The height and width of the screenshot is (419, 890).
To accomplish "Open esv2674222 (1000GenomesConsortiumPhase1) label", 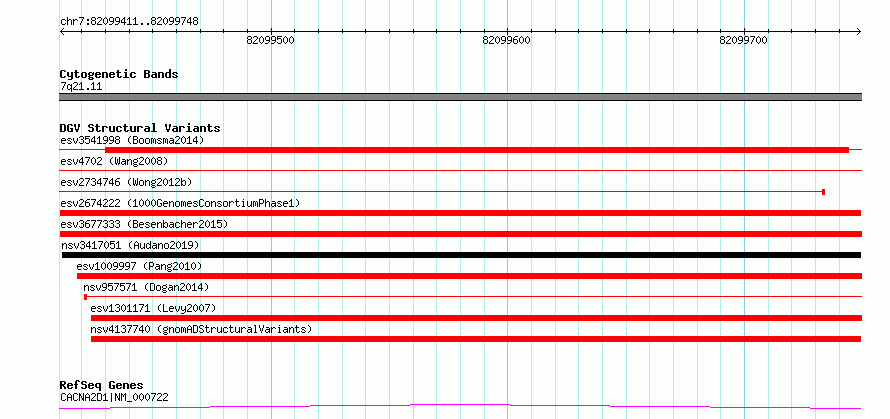I will pos(180,203).
